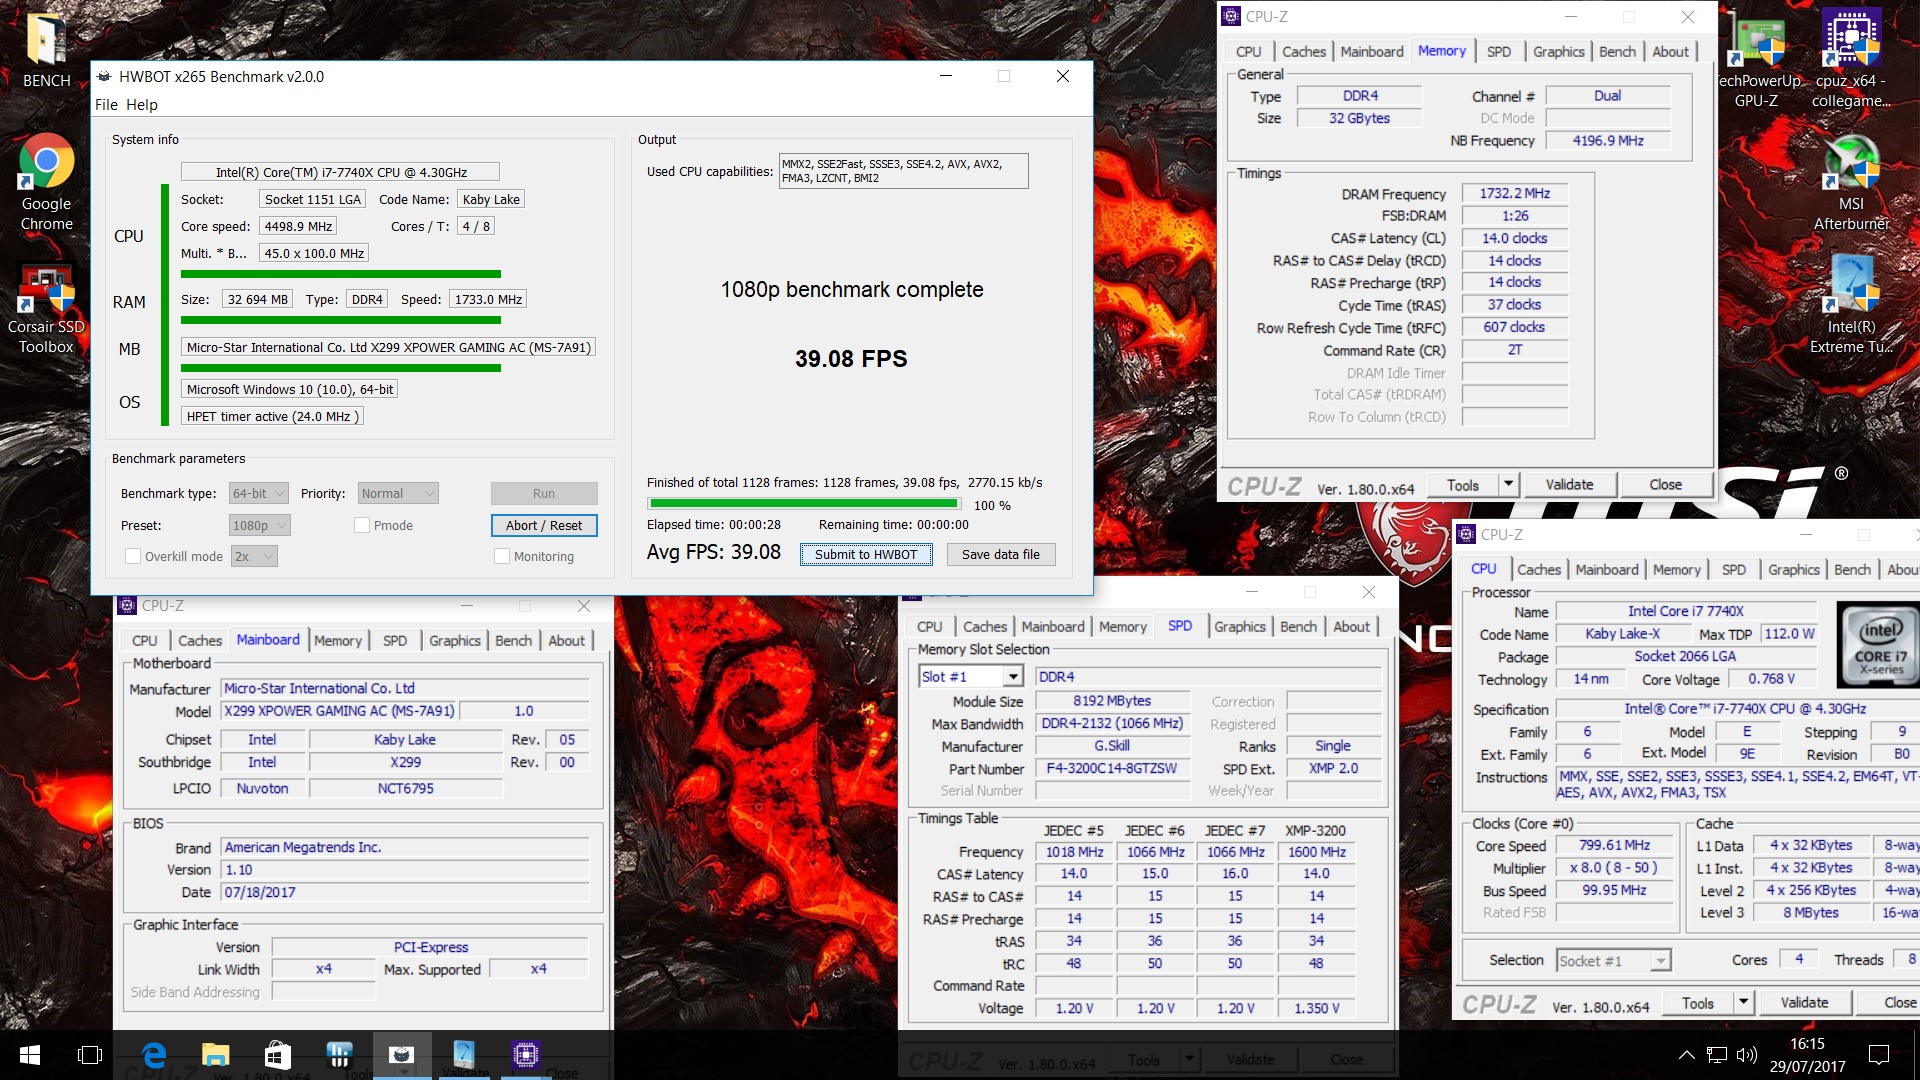1920x1080 pixels.
Task: Open Microsoft Store from the taskbar
Action: pos(277,1055)
